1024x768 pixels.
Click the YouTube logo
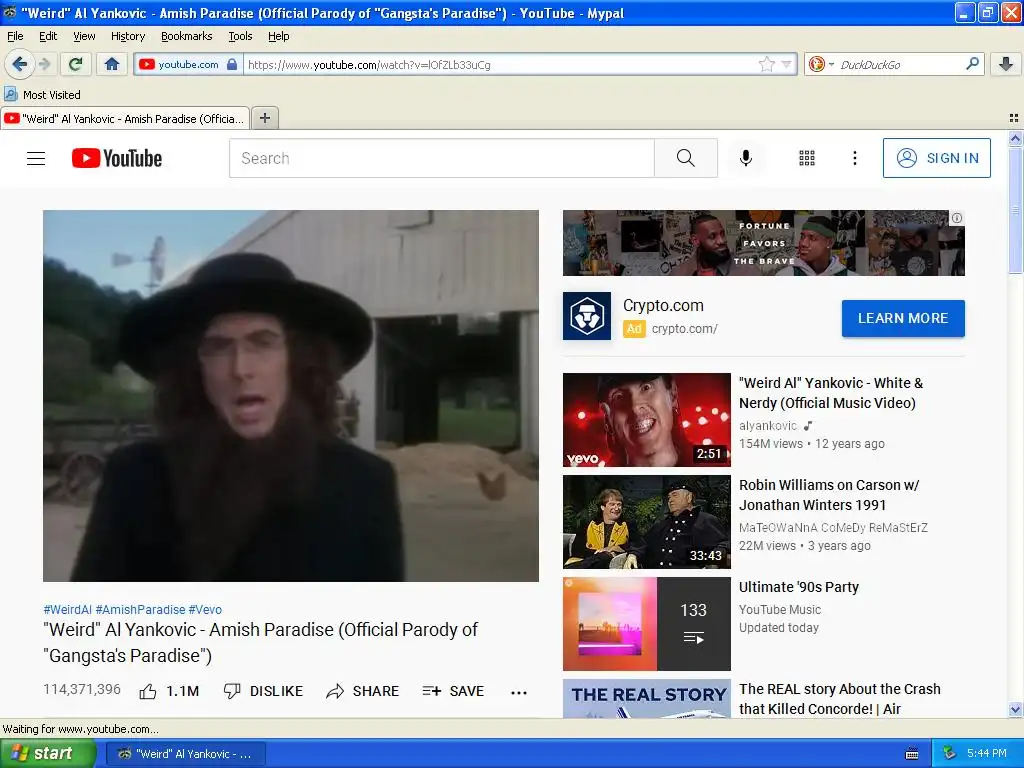(x=117, y=158)
